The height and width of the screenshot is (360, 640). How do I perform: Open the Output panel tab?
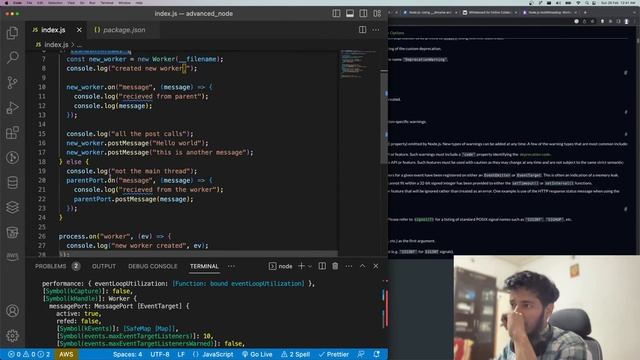coord(104,266)
